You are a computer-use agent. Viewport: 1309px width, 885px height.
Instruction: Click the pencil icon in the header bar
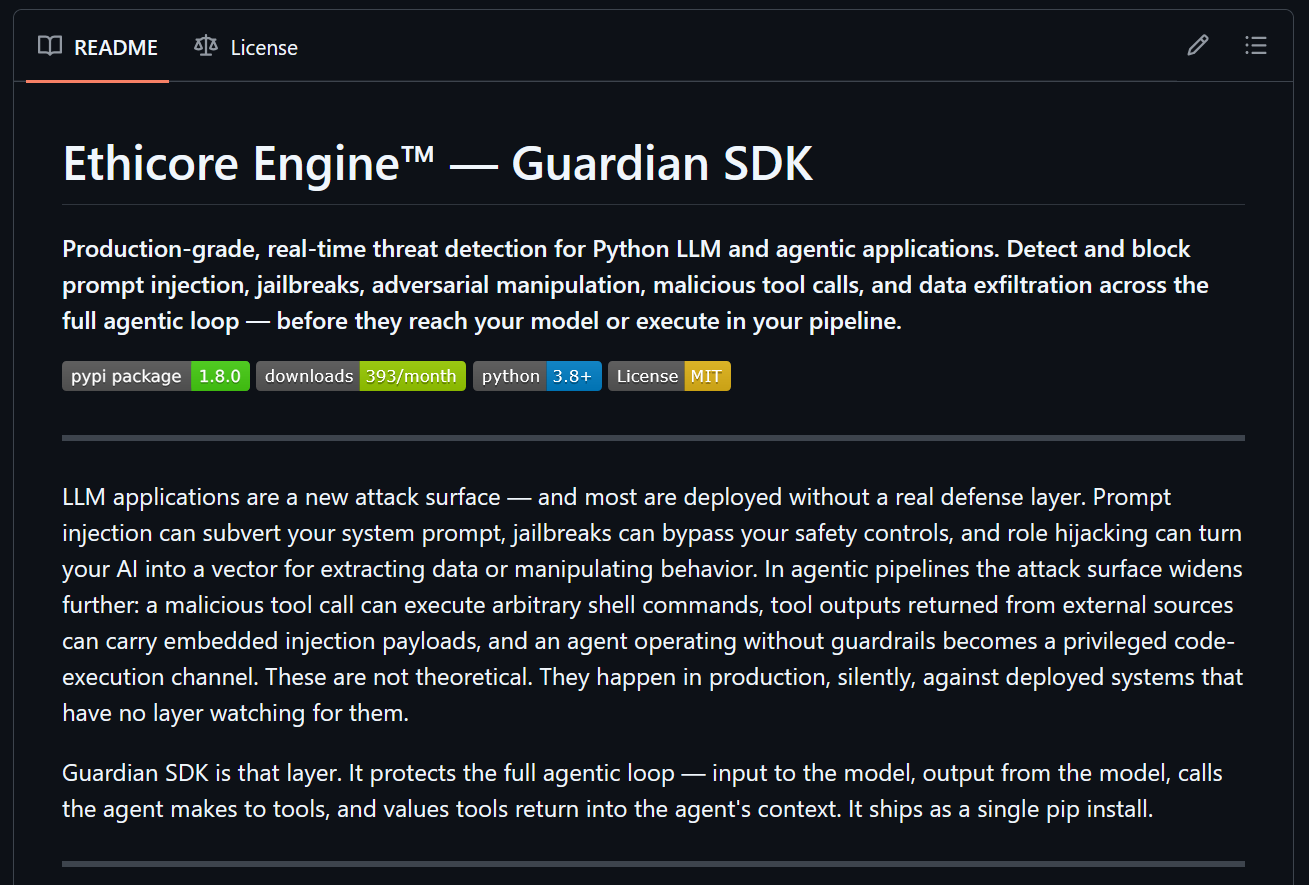pyautogui.click(x=1197, y=45)
